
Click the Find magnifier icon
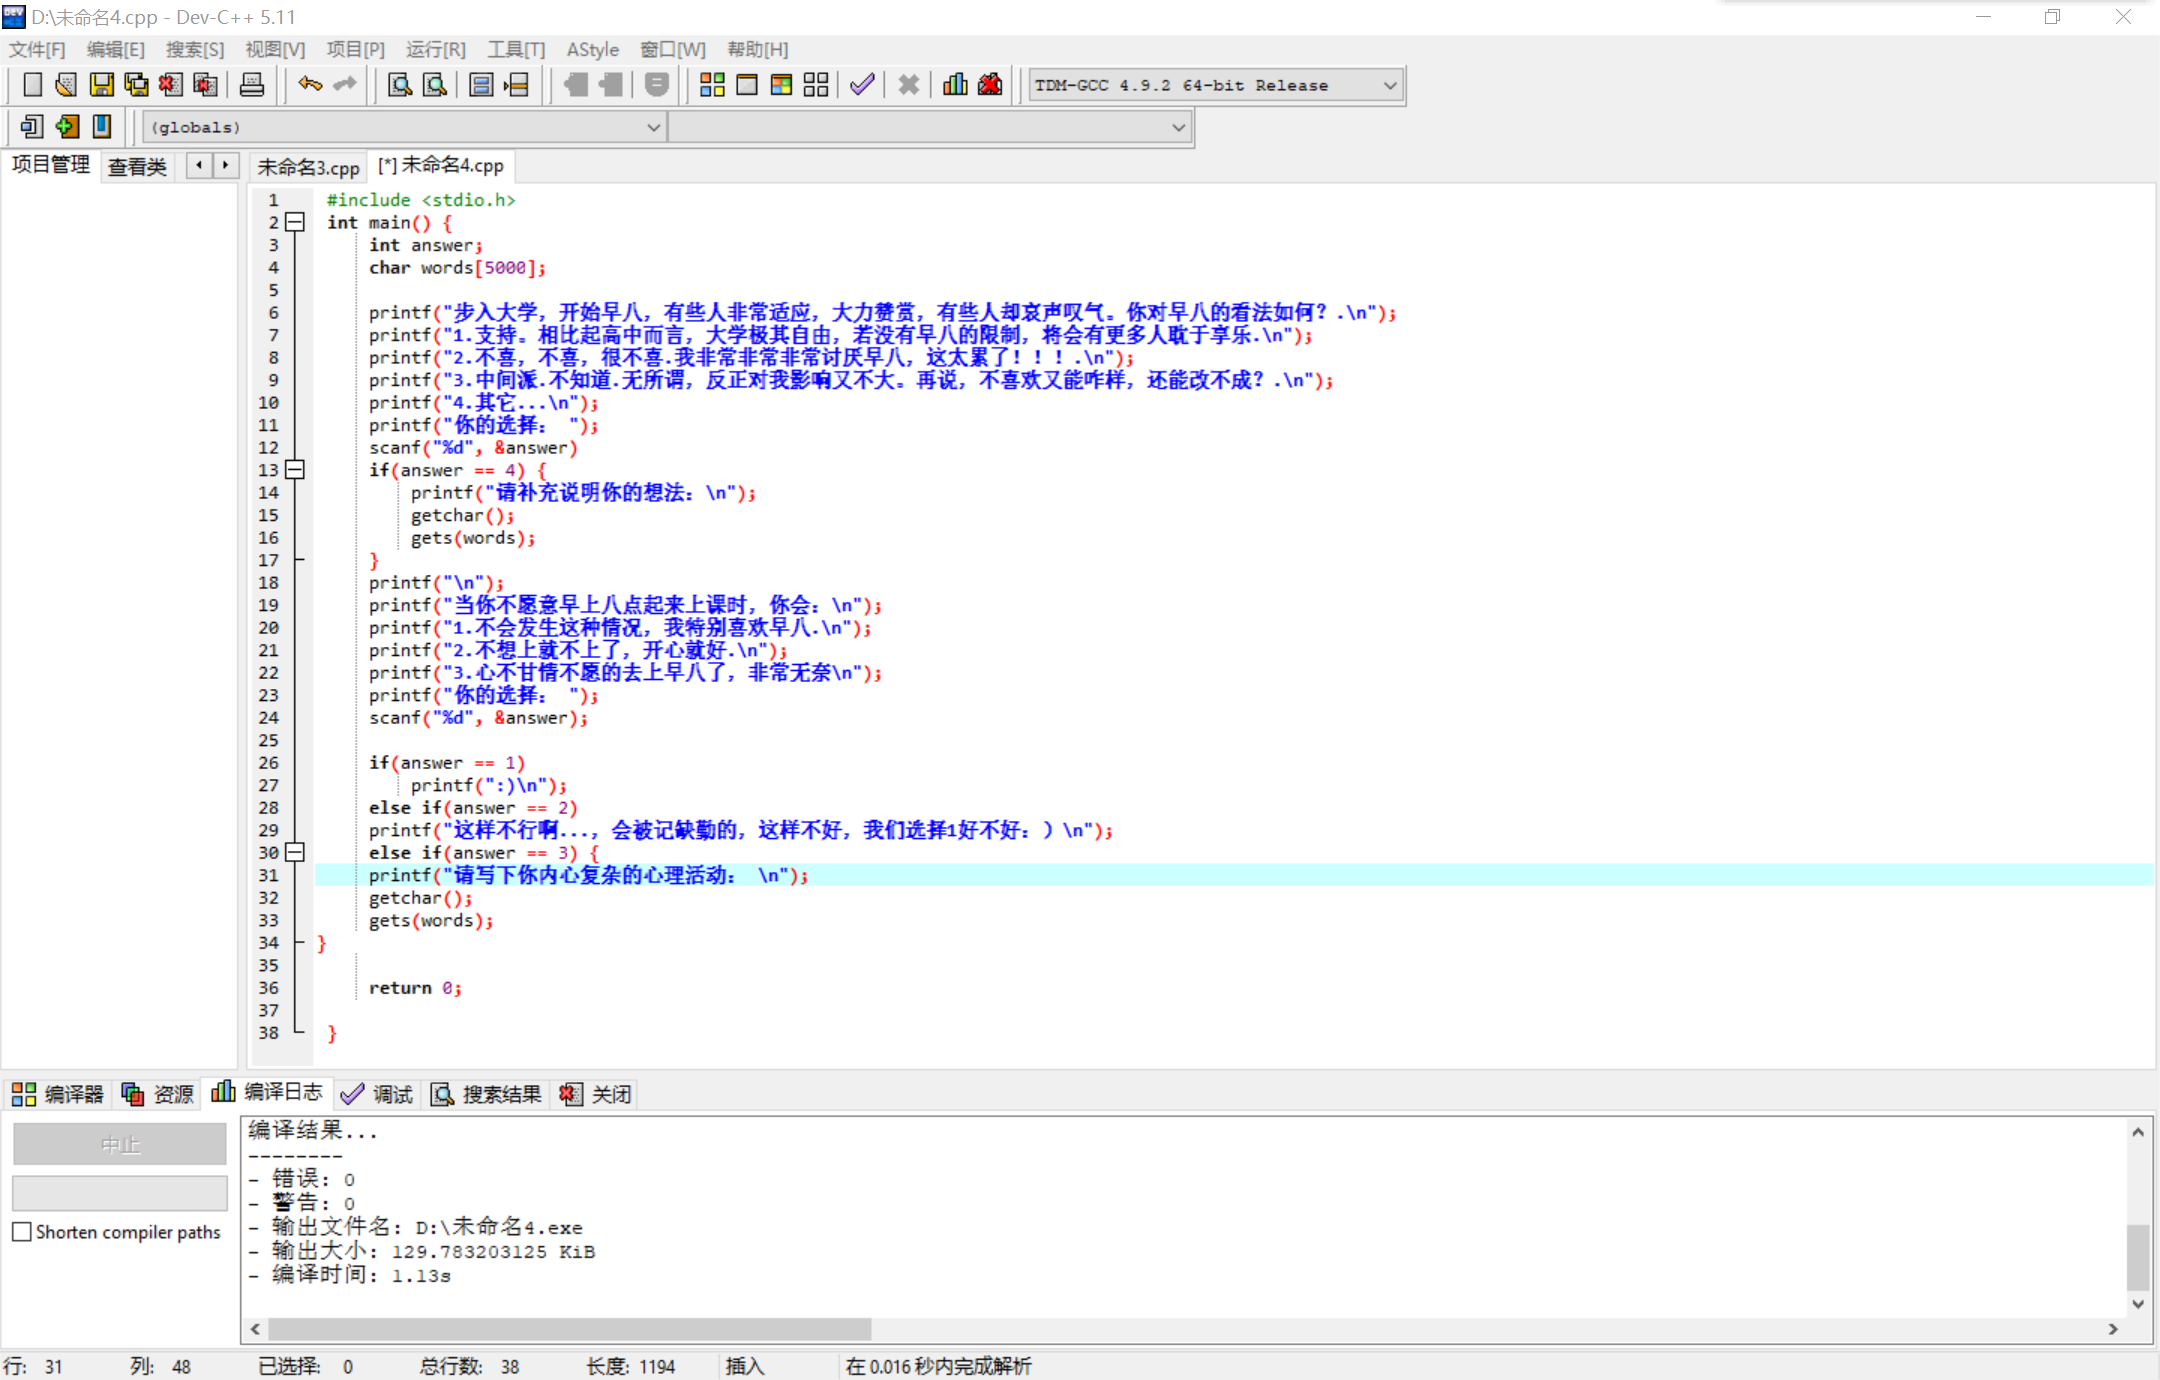tap(400, 85)
